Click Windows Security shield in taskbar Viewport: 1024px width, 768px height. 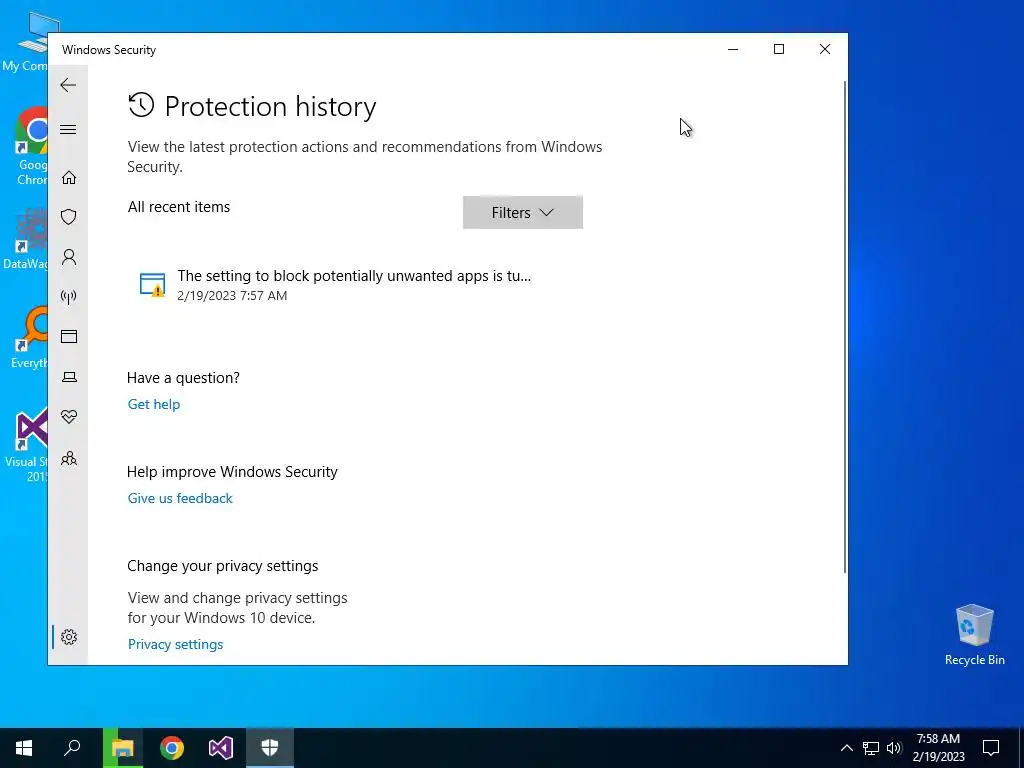point(270,748)
